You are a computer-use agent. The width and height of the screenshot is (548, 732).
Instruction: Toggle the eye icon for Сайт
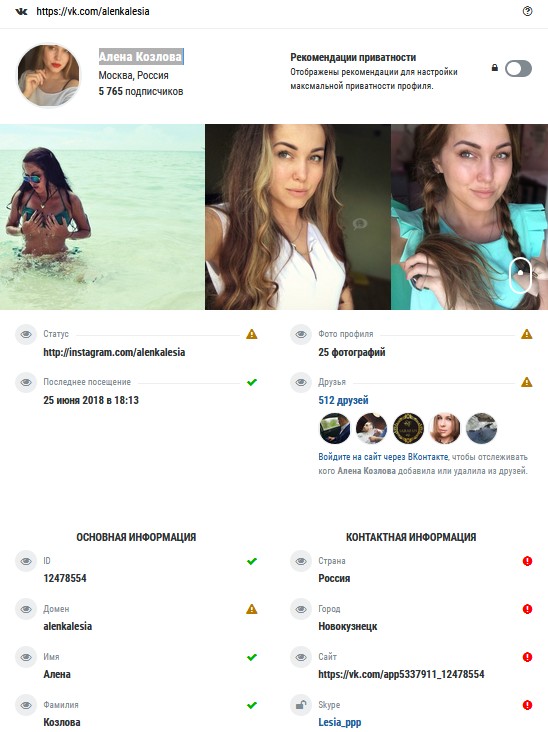(301, 657)
